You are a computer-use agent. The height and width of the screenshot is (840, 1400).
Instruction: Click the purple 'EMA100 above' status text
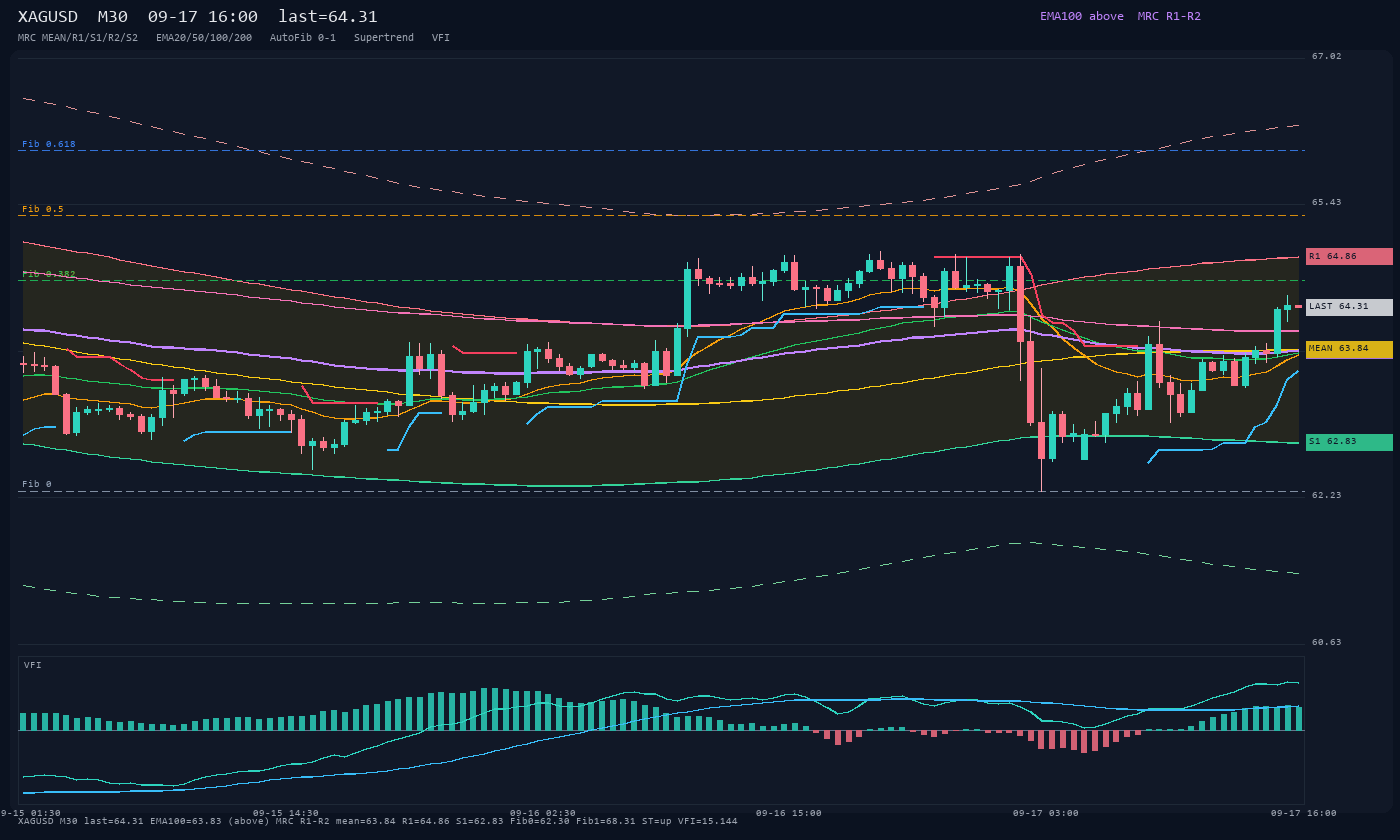point(1082,16)
